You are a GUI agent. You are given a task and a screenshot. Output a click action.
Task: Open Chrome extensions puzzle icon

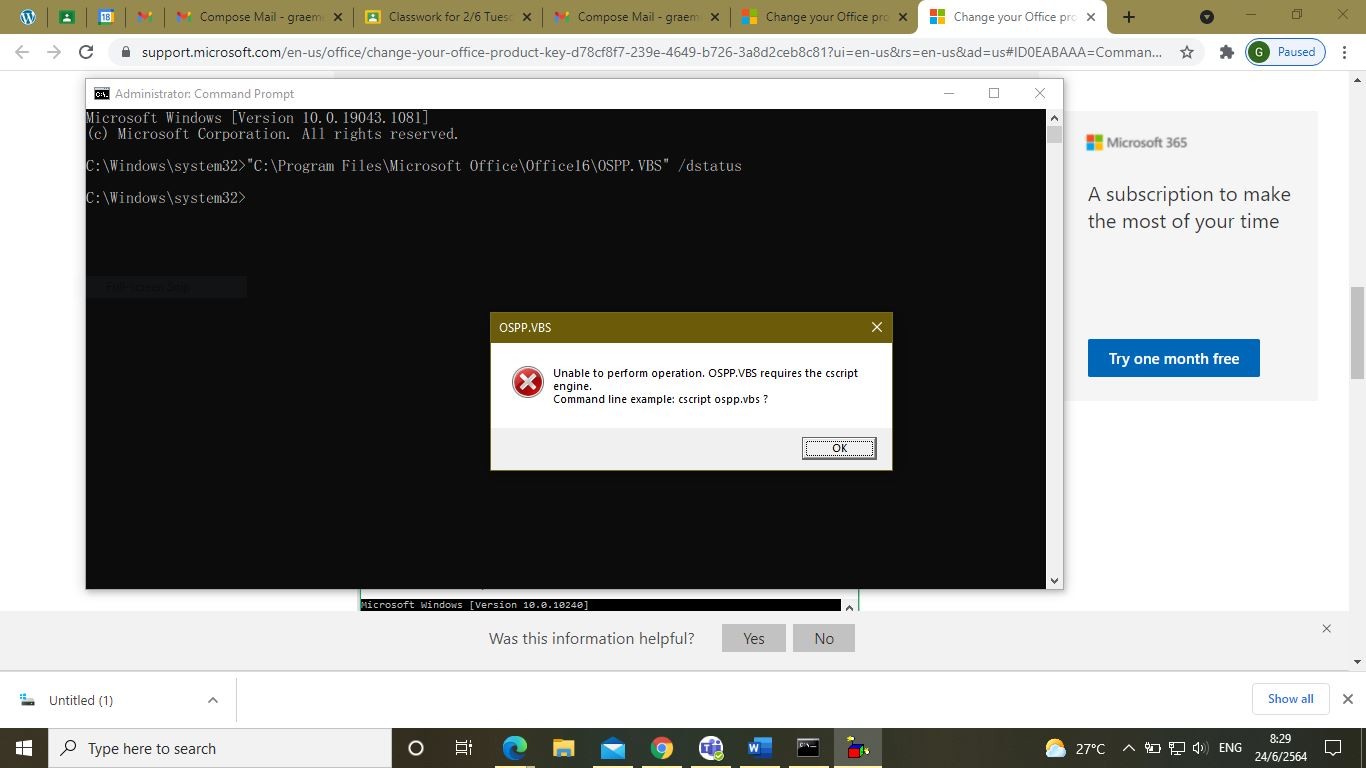[x=1226, y=52]
